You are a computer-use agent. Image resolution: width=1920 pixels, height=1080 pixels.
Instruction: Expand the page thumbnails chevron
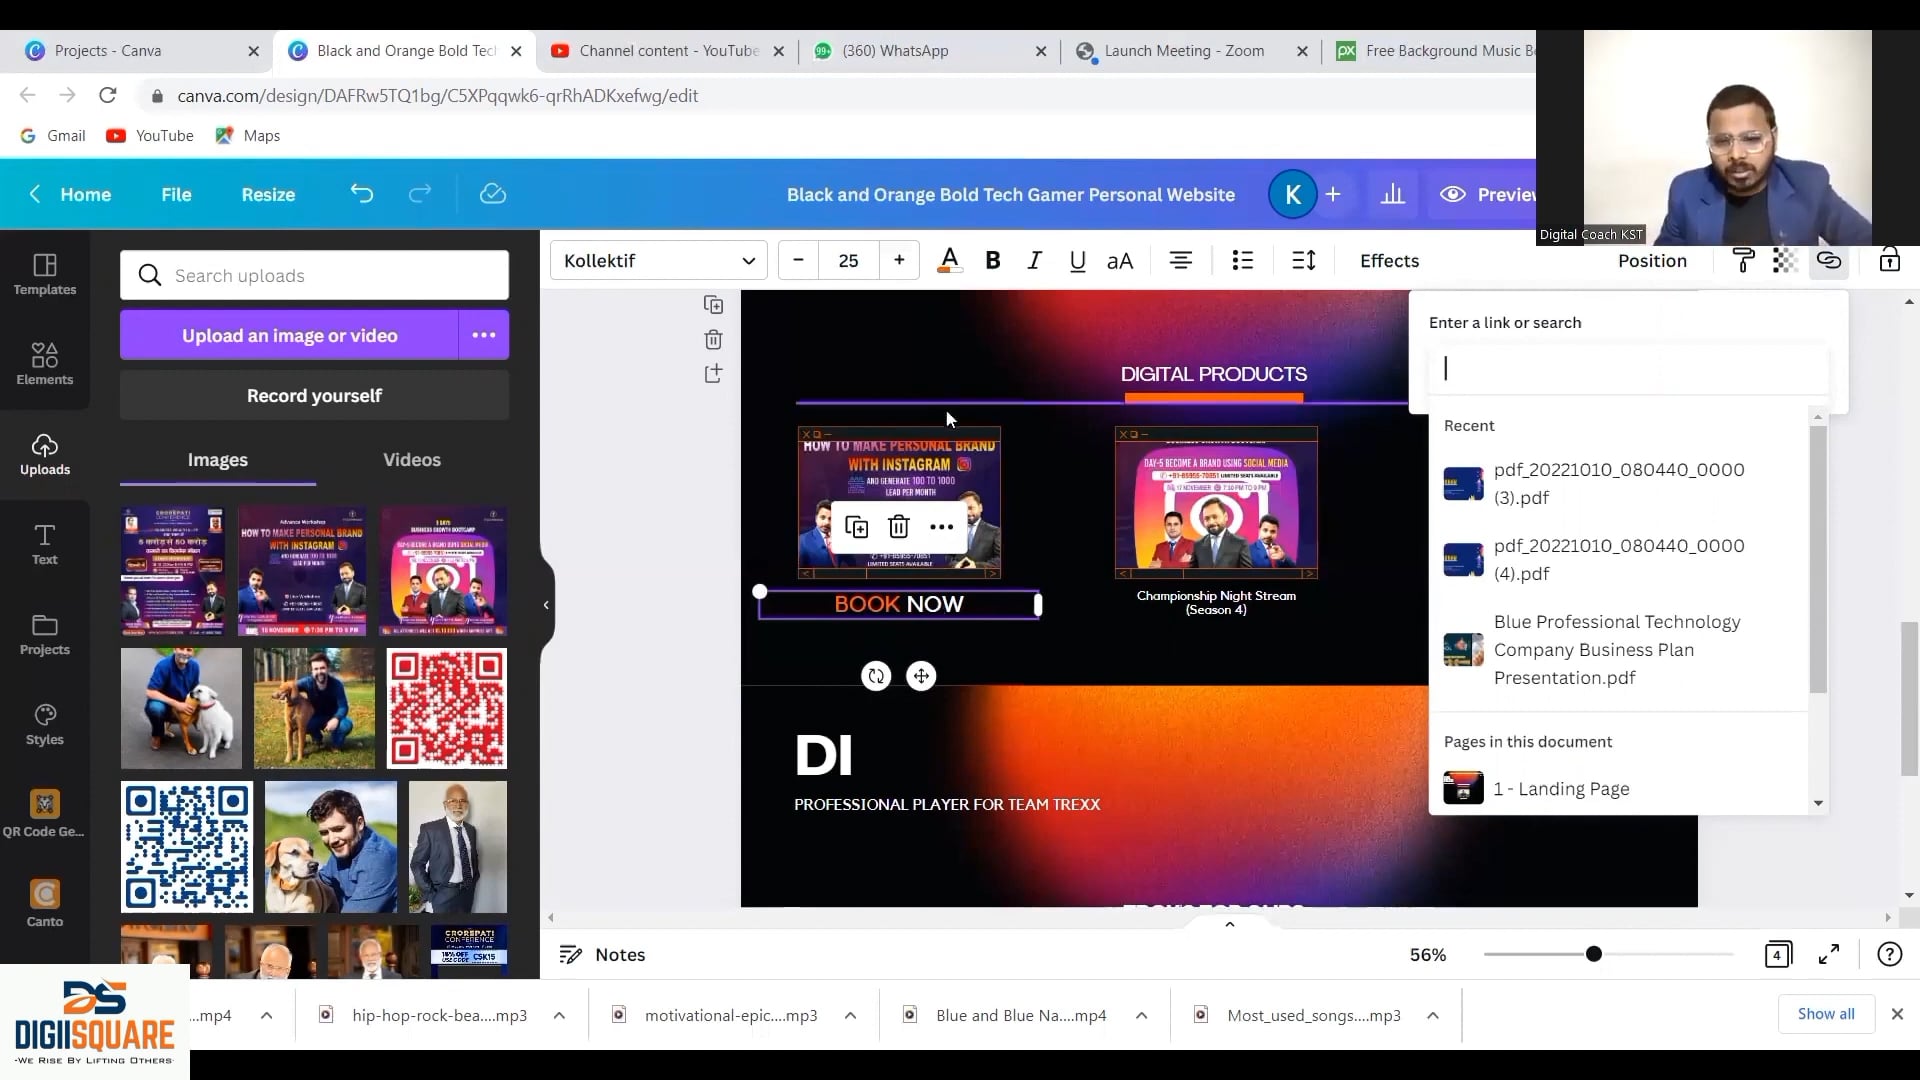click(1230, 924)
